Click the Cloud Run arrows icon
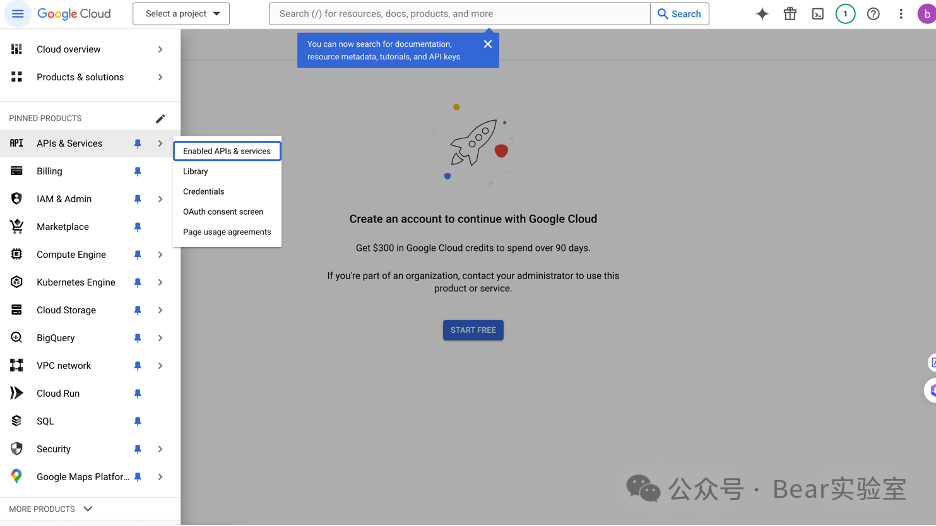 click(17, 393)
